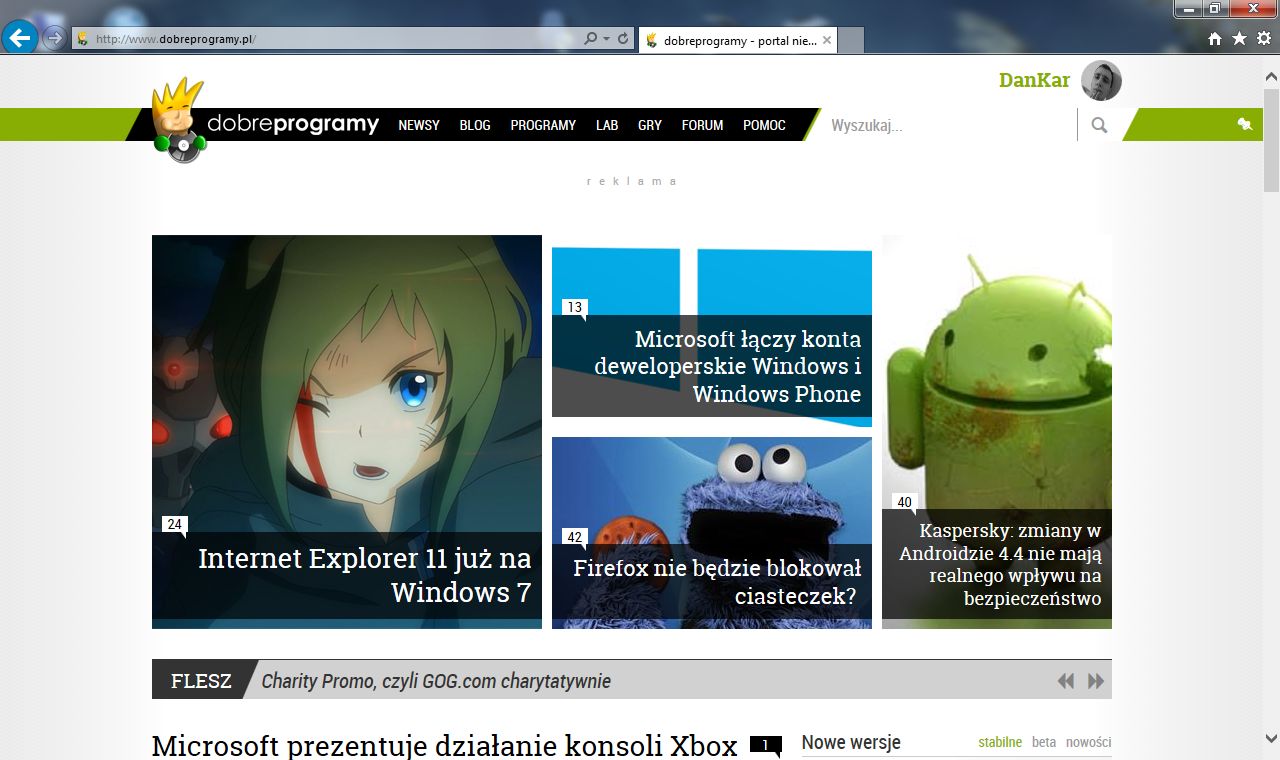Open the 42 comments bubble
Image resolution: width=1280 pixels, height=760 pixels.
pyautogui.click(x=574, y=538)
